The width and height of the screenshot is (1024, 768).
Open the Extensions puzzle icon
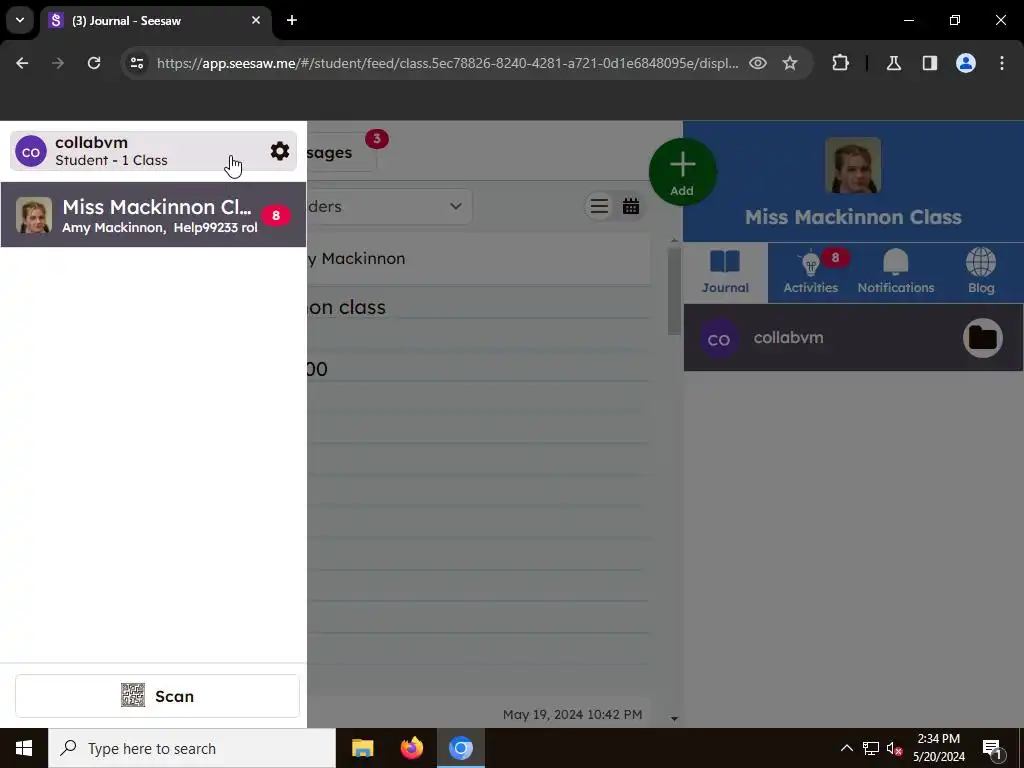(840, 63)
